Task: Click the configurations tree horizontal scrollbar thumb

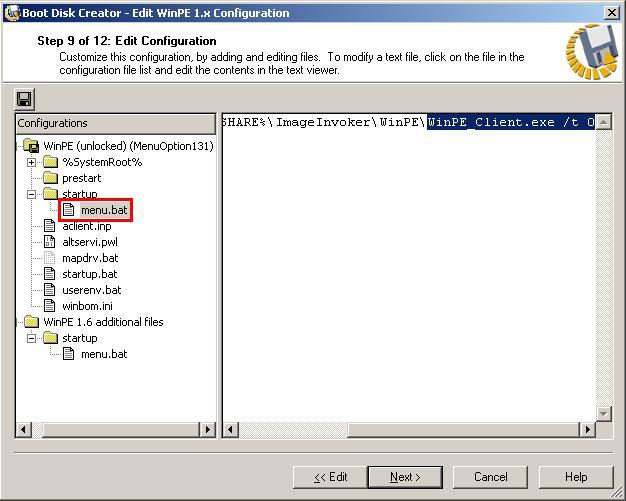Action: pyautogui.click(x=121, y=430)
